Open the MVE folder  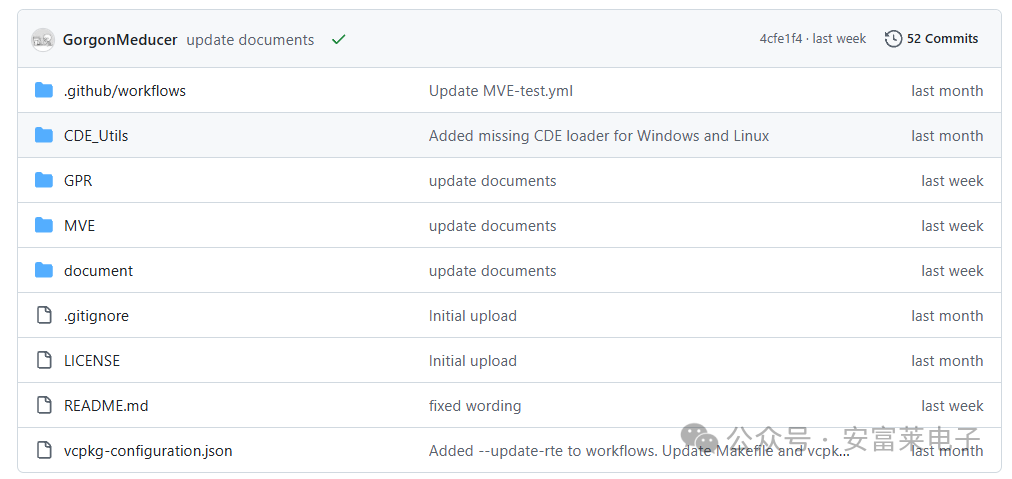pyautogui.click(x=79, y=226)
